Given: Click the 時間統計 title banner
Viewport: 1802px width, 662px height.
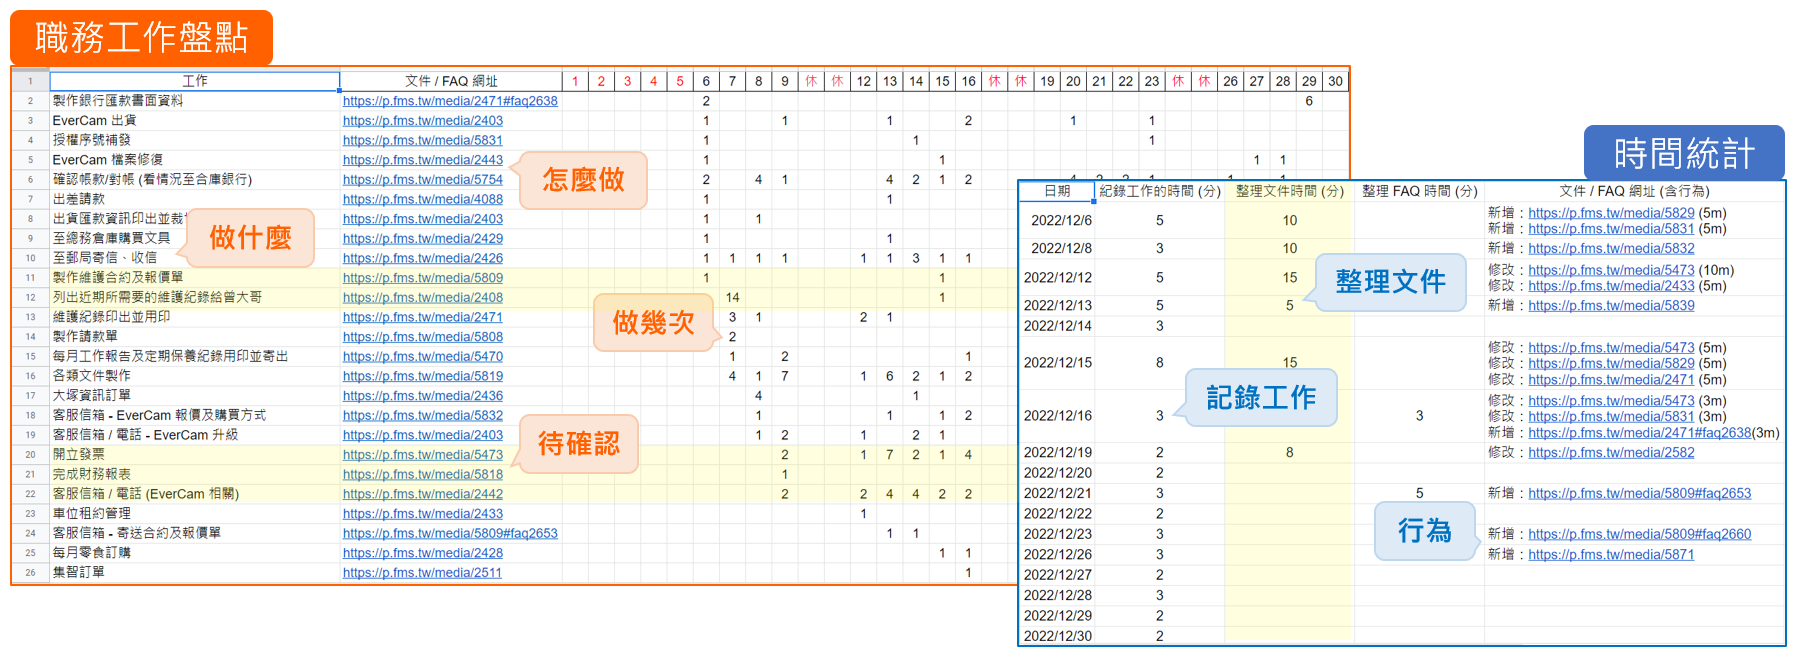Looking at the screenshot, I should click(x=1684, y=153).
